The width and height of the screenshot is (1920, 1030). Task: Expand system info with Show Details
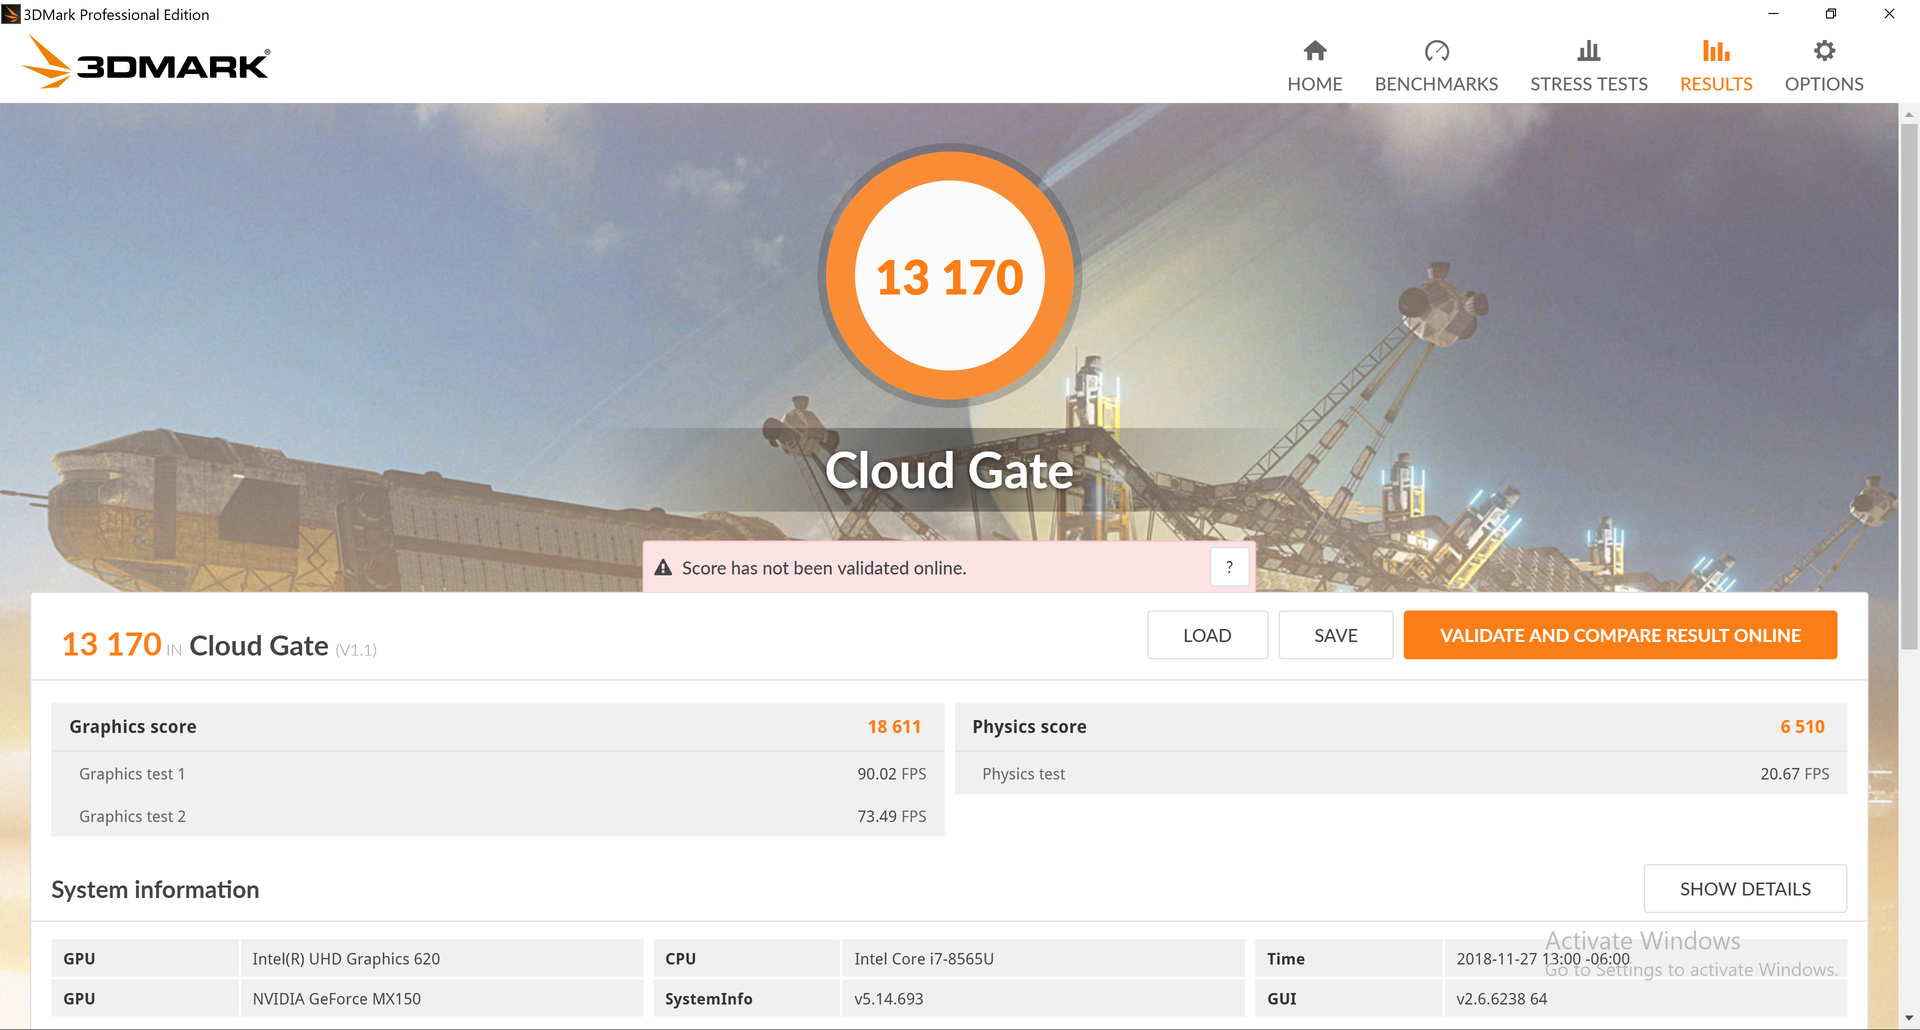tap(1745, 889)
